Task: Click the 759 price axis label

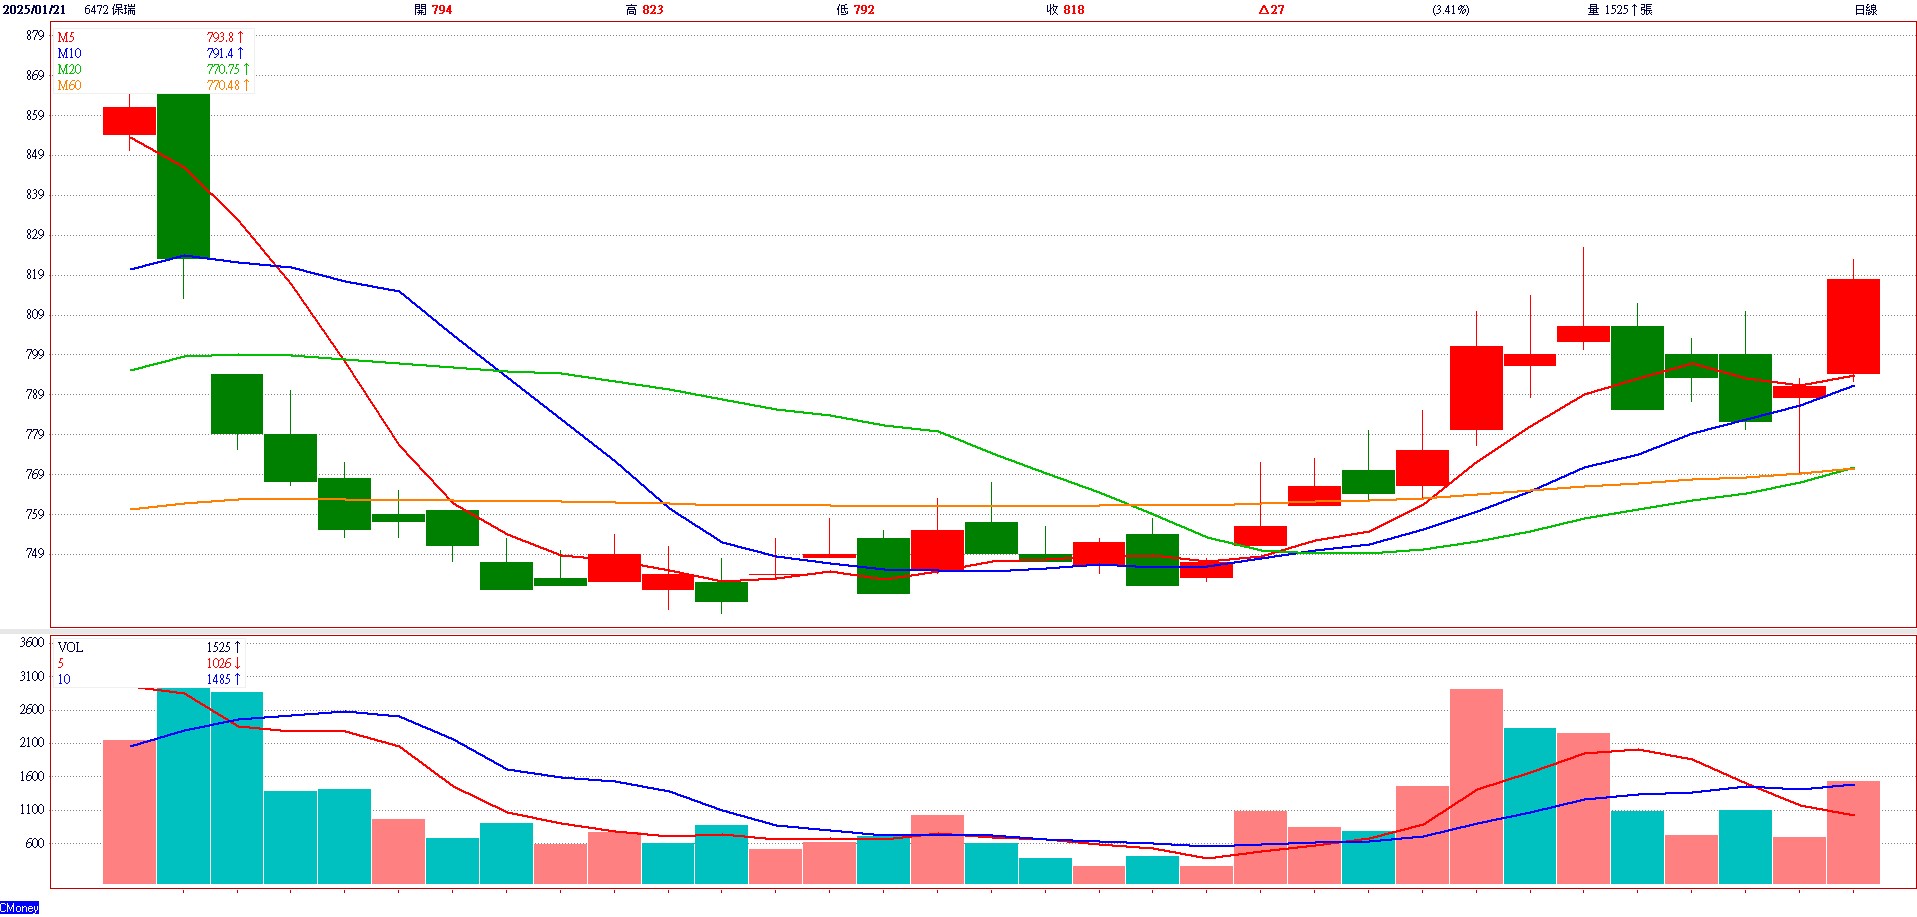Action: [x=35, y=515]
